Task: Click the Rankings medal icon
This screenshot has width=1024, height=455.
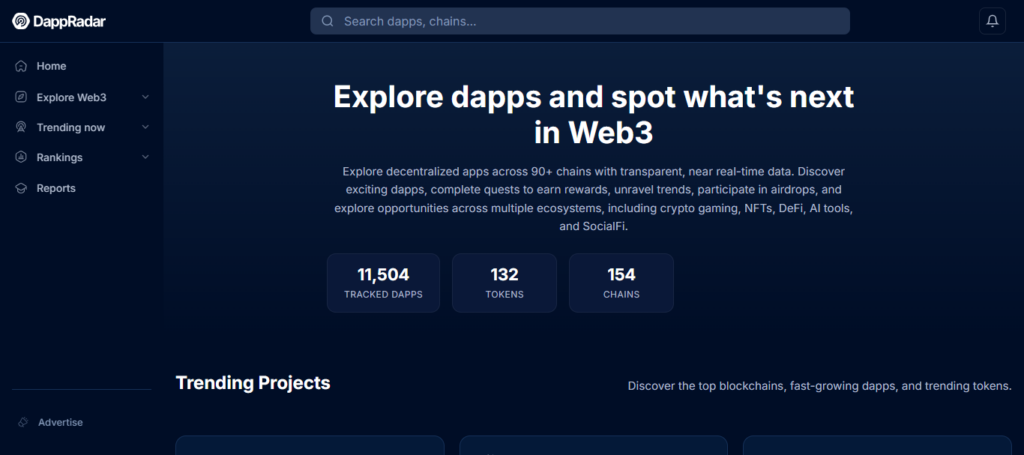Action: pyautogui.click(x=21, y=157)
